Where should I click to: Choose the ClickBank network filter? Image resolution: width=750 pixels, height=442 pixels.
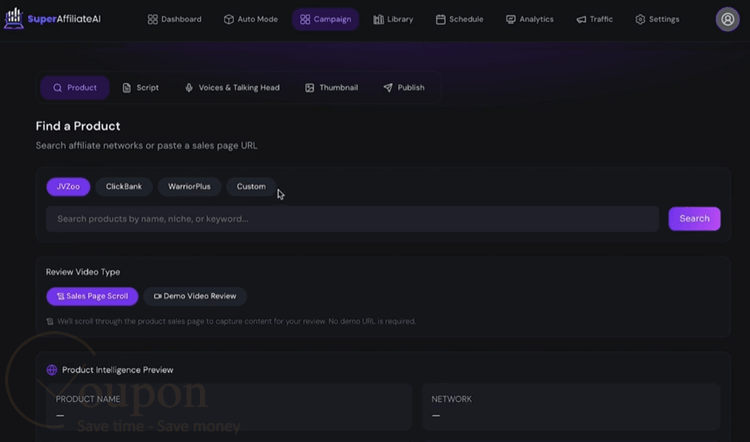124,187
